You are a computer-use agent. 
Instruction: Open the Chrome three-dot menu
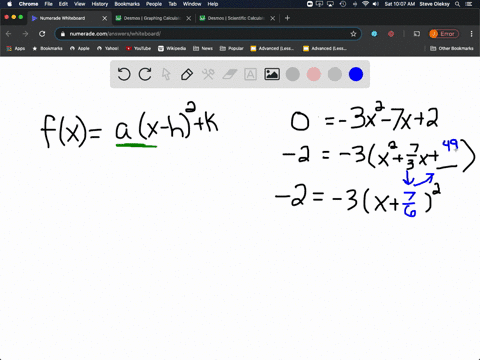coord(471,34)
